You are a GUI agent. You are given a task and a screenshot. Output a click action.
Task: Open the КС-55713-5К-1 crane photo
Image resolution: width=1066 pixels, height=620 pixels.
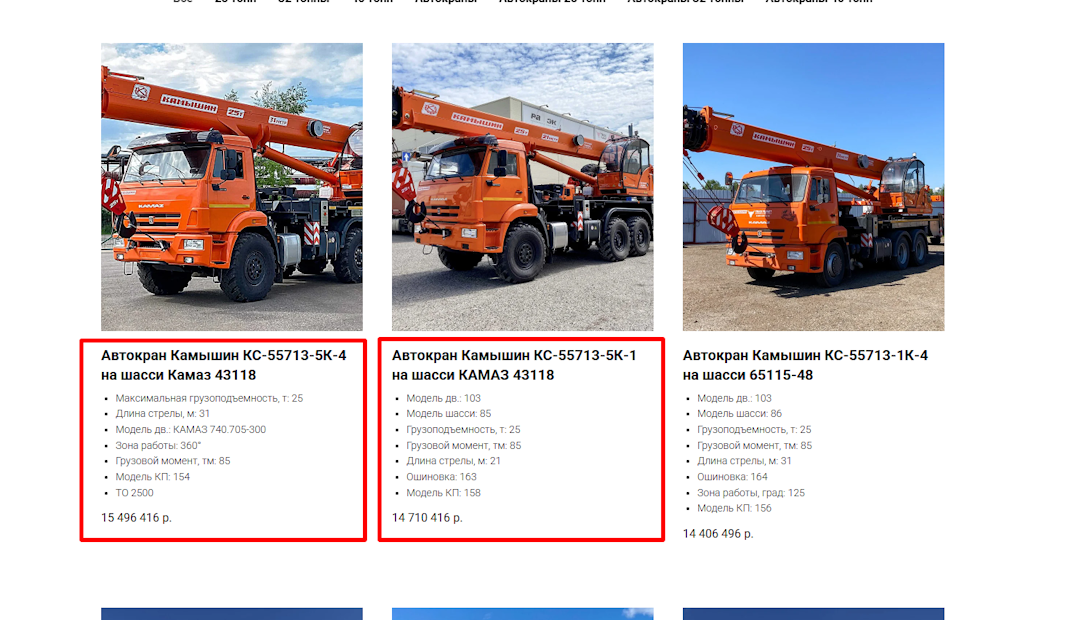coord(523,187)
